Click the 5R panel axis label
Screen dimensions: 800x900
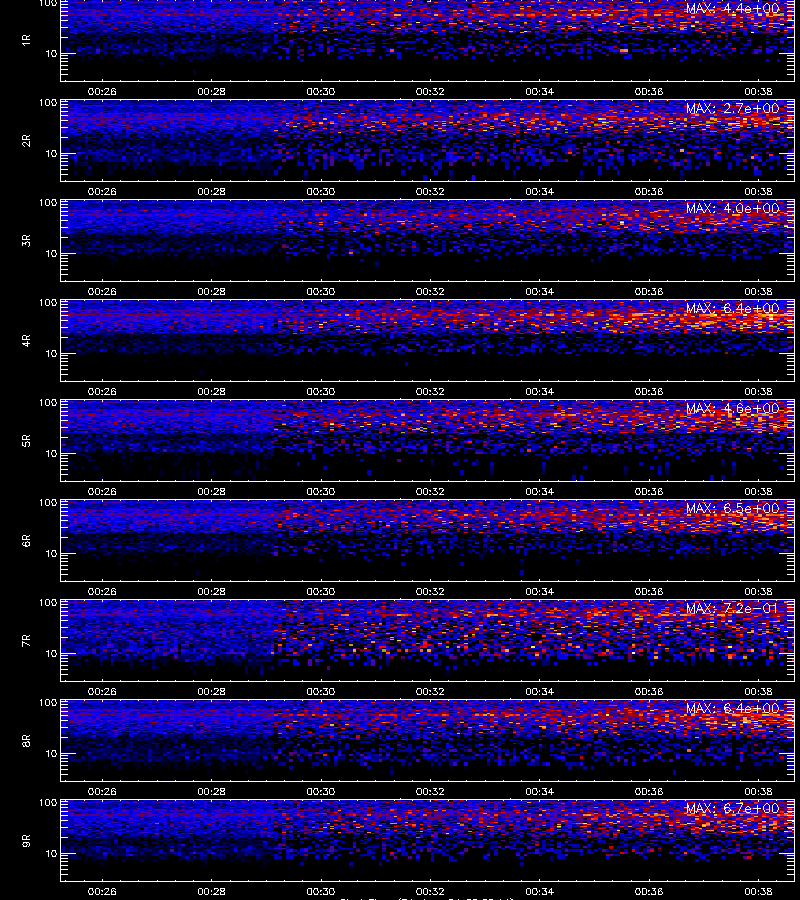coord(26,441)
